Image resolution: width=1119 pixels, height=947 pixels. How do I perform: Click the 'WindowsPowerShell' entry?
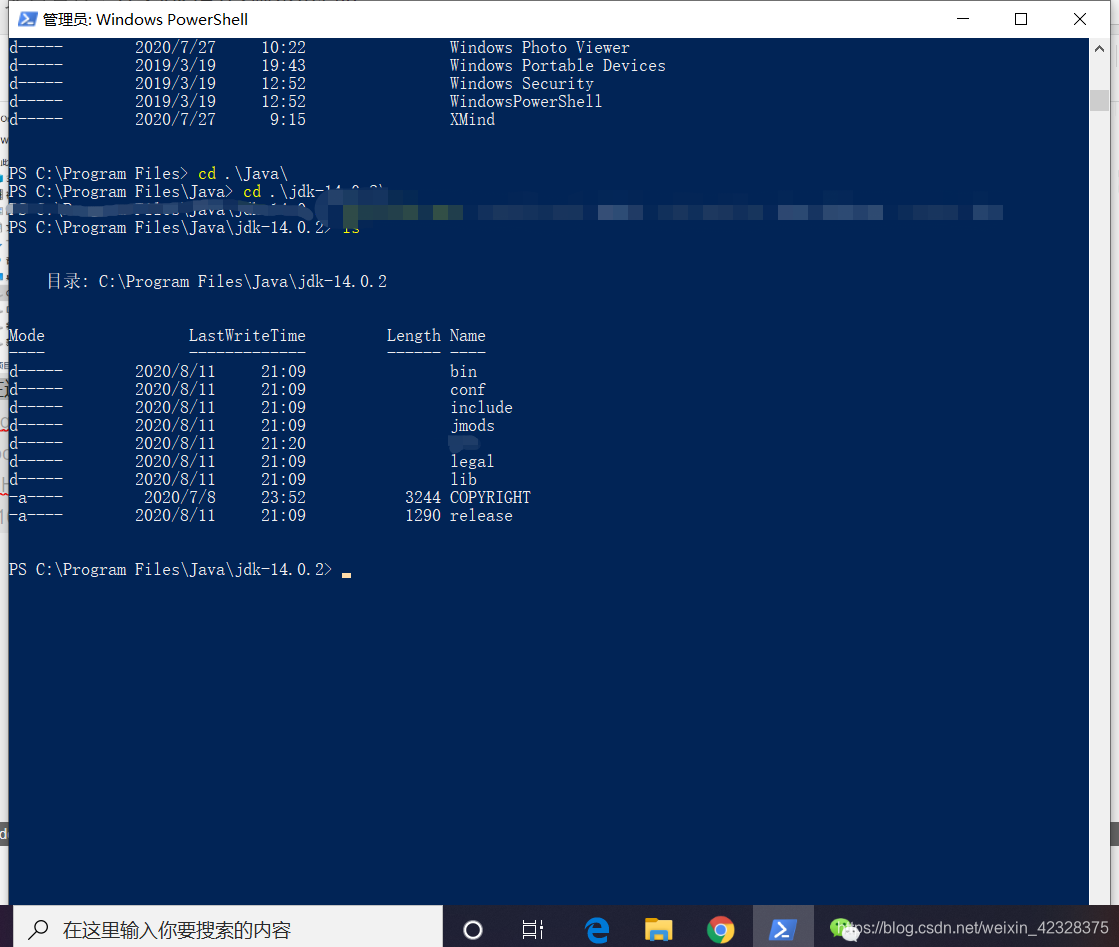click(x=526, y=101)
